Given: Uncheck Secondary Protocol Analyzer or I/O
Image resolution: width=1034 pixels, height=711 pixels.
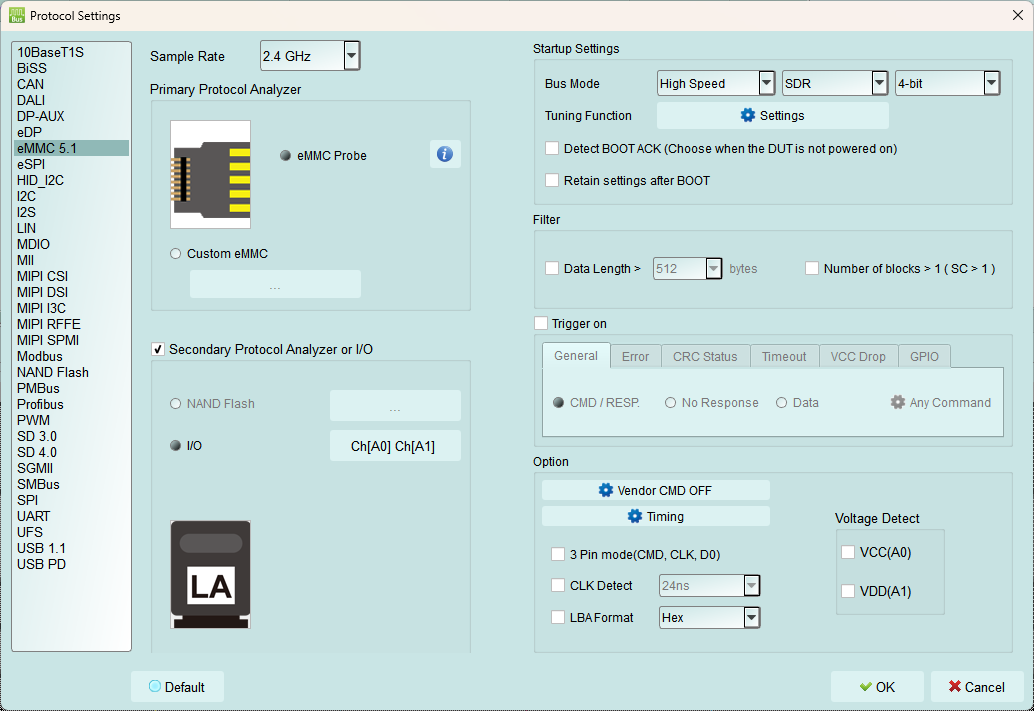Looking at the screenshot, I should click(158, 349).
